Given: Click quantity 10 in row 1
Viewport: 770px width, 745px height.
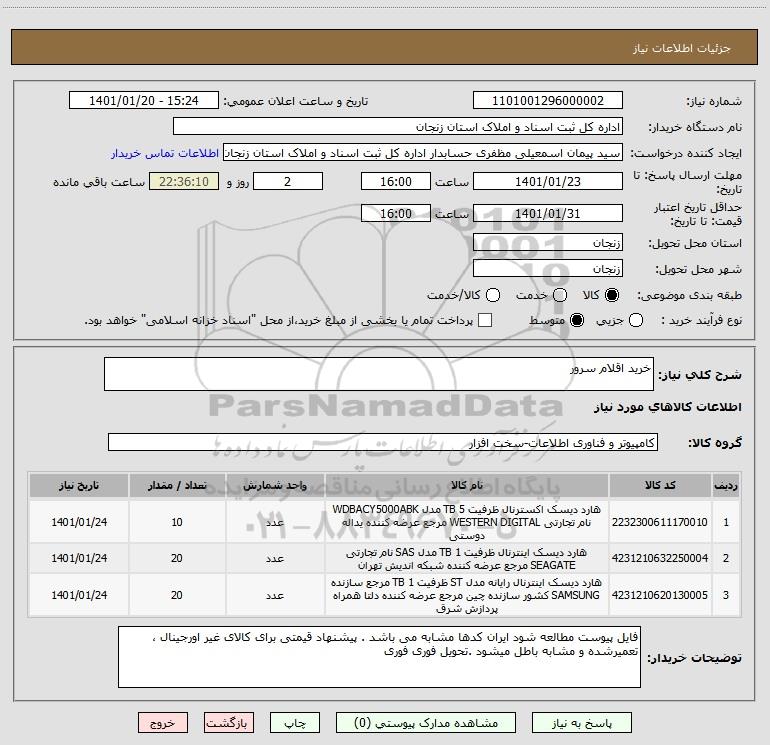Looking at the screenshot, I should tap(177, 522).
